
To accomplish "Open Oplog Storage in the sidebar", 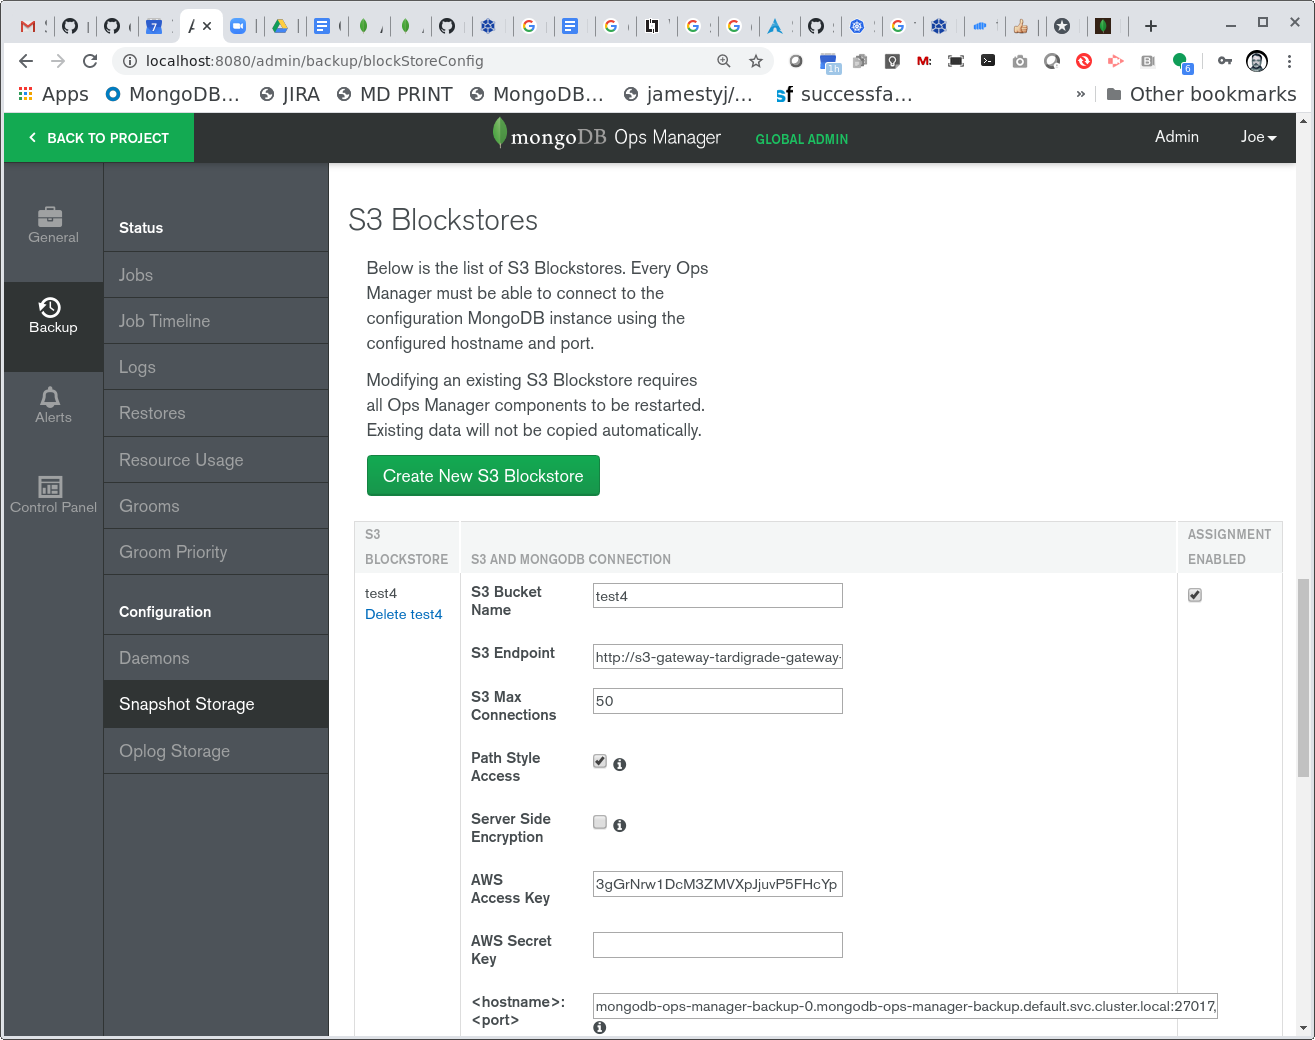I will point(174,751).
